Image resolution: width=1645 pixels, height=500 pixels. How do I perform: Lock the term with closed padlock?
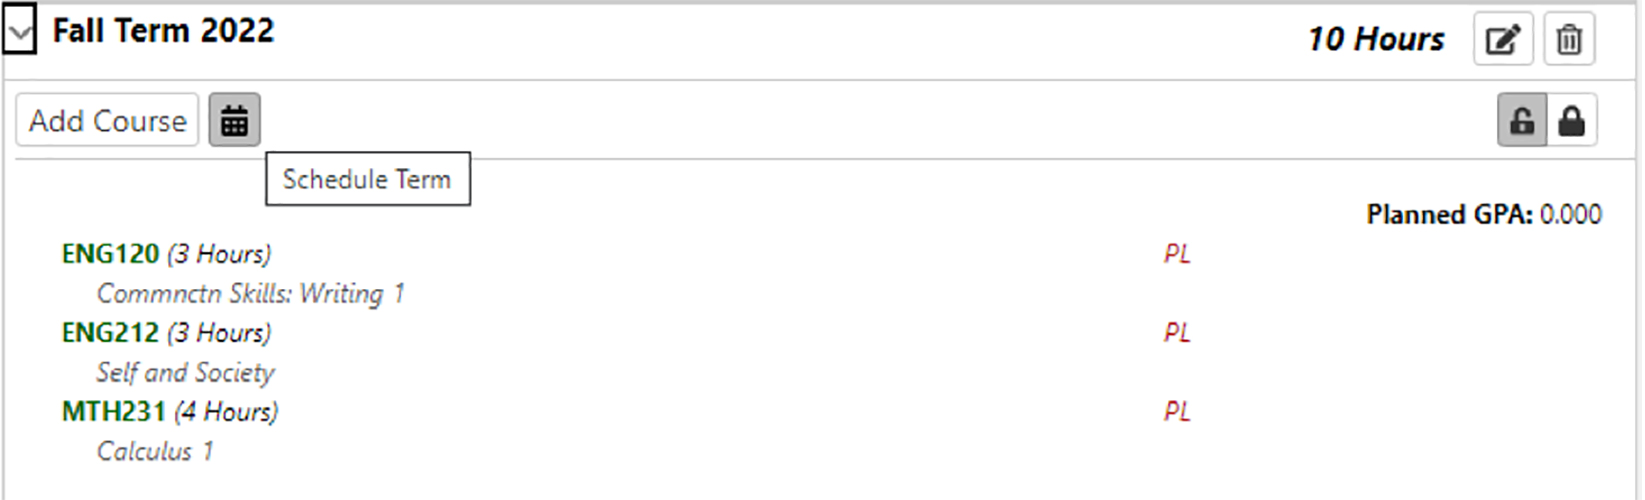point(1572,121)
